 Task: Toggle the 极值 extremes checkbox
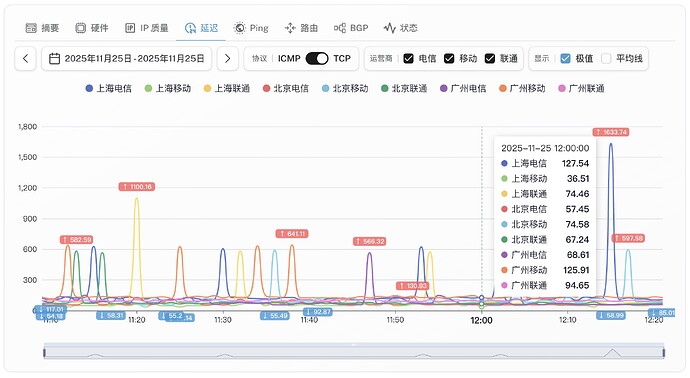(x=565, y=59)
